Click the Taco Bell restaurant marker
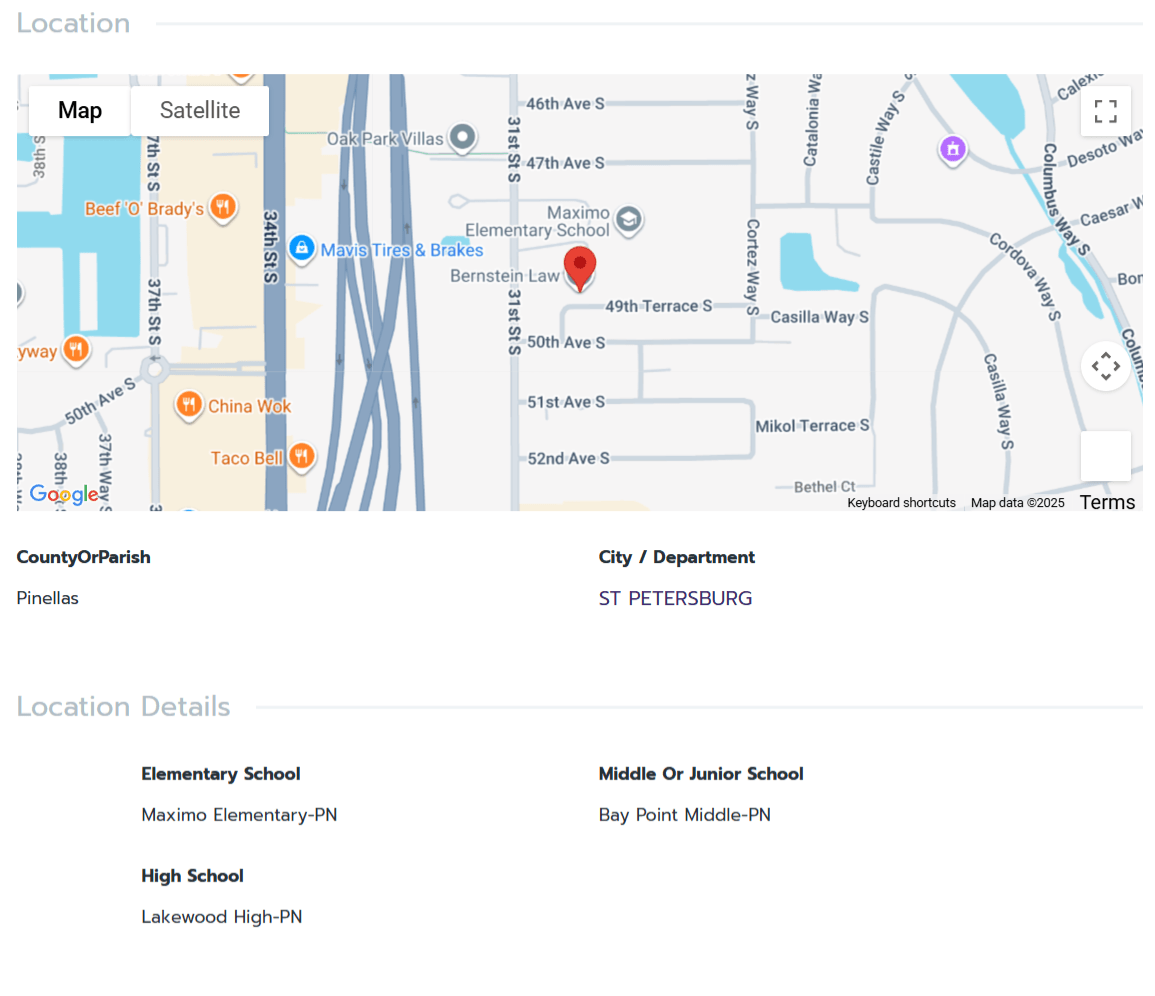Image resolution: width=1155 pixels, height=996 pixels. tap(301, 457)
